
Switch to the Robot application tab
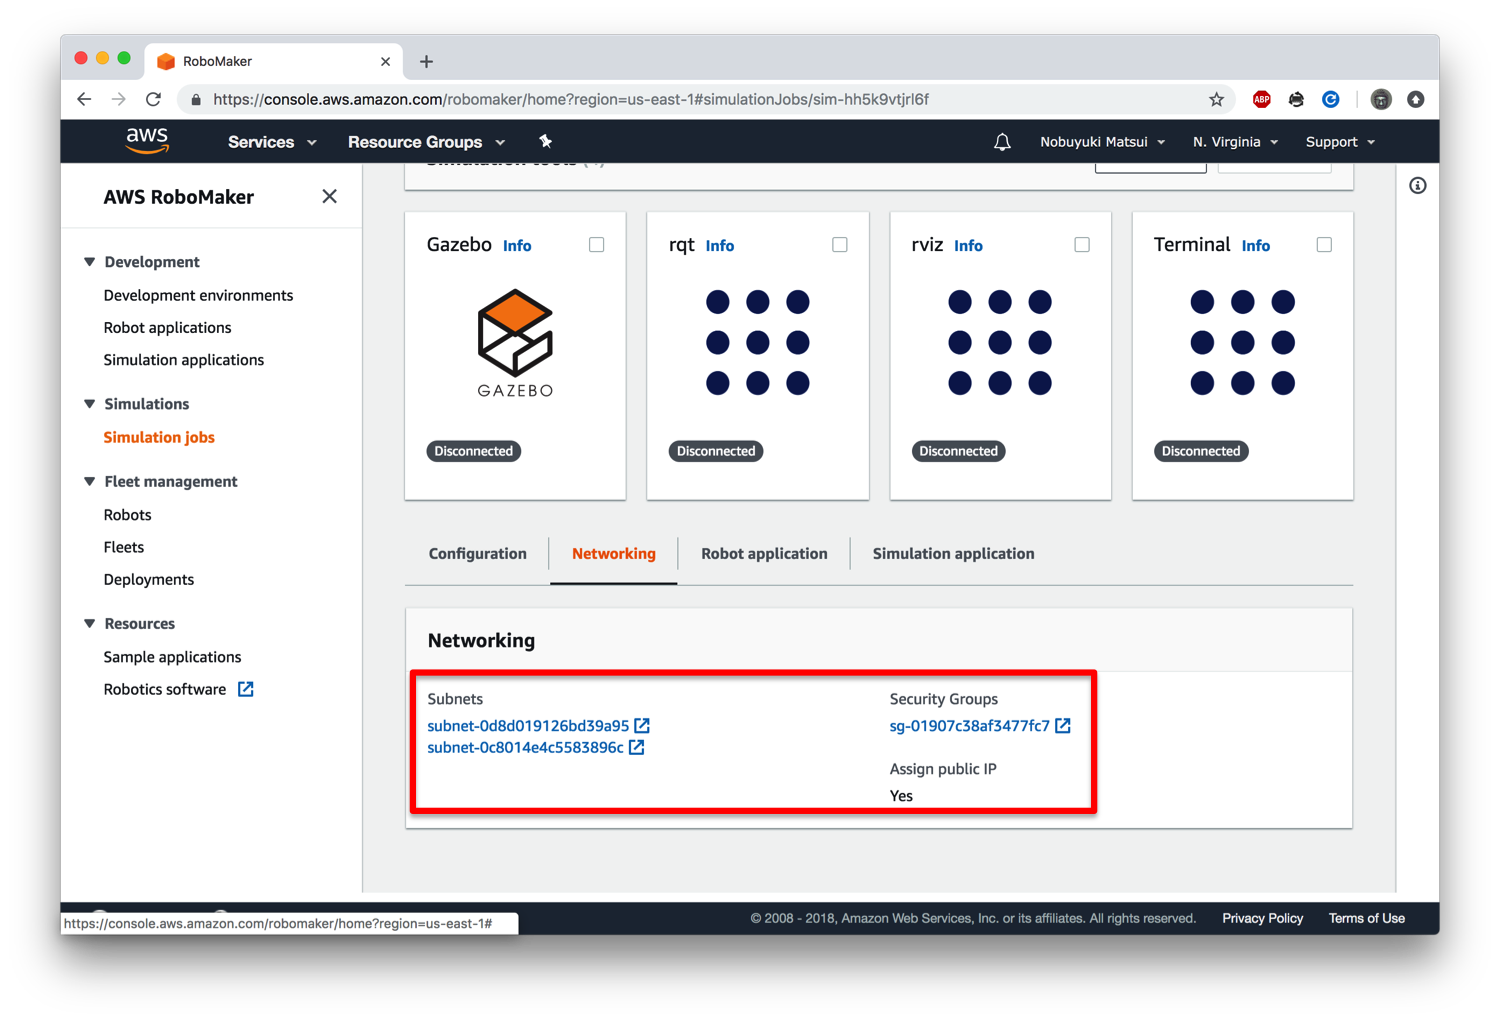[764, 553]
